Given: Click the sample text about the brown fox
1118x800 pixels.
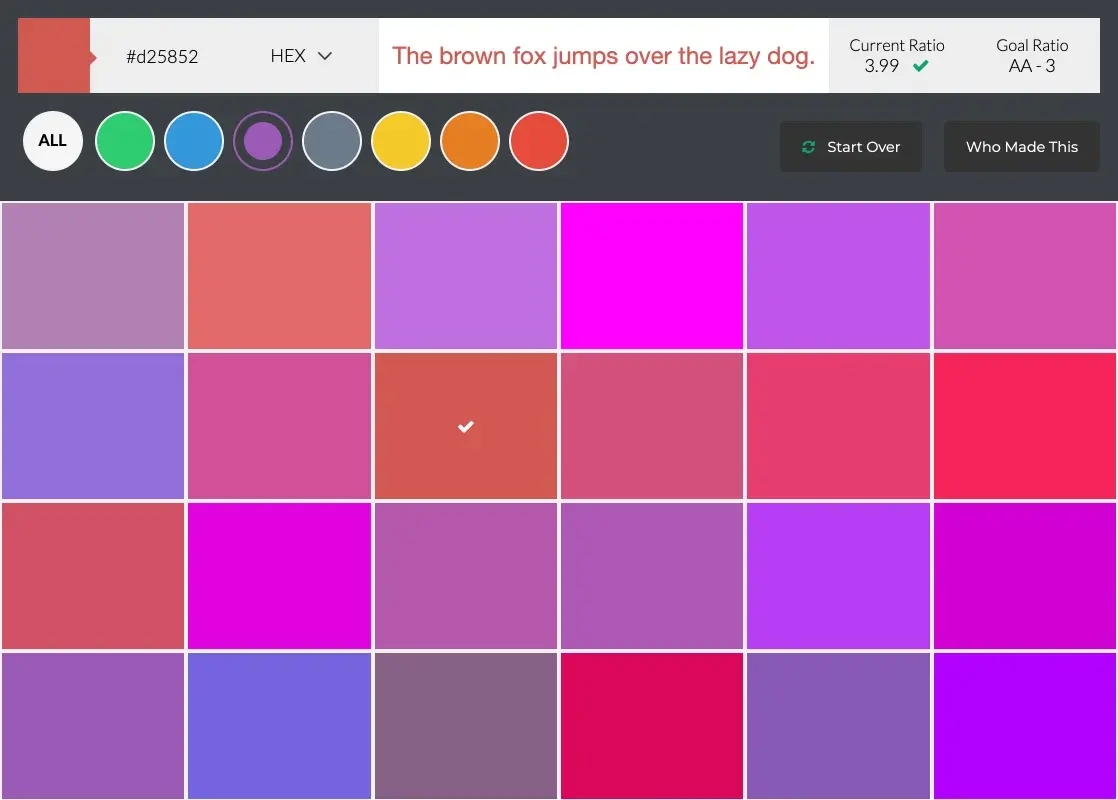Looking at the screenshot, I should (x=603, y=56).
